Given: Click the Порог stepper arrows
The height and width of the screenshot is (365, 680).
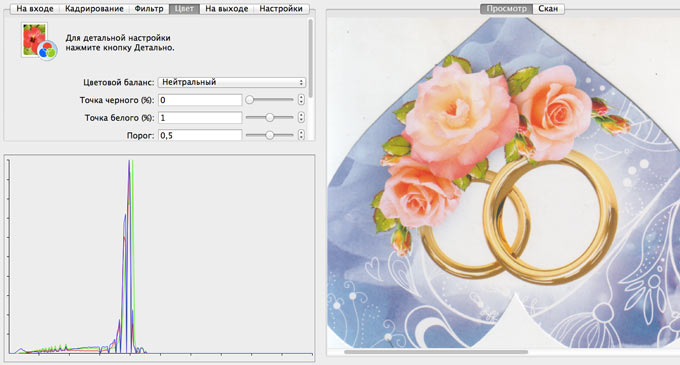Looking at the screenshot, I should tap(301, 135).
